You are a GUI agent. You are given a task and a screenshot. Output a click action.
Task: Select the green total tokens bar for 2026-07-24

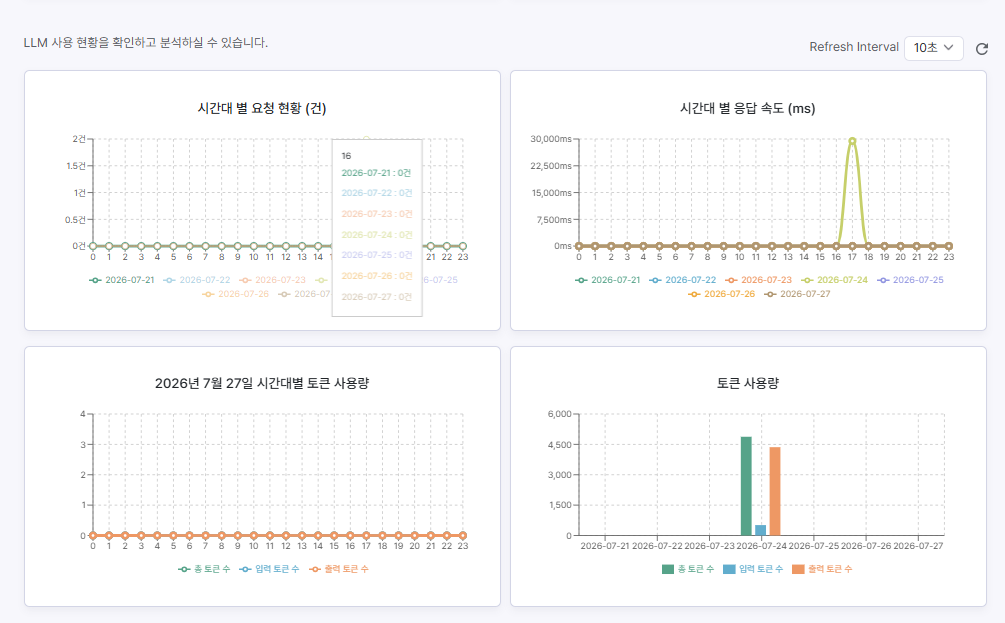point(746,486)
